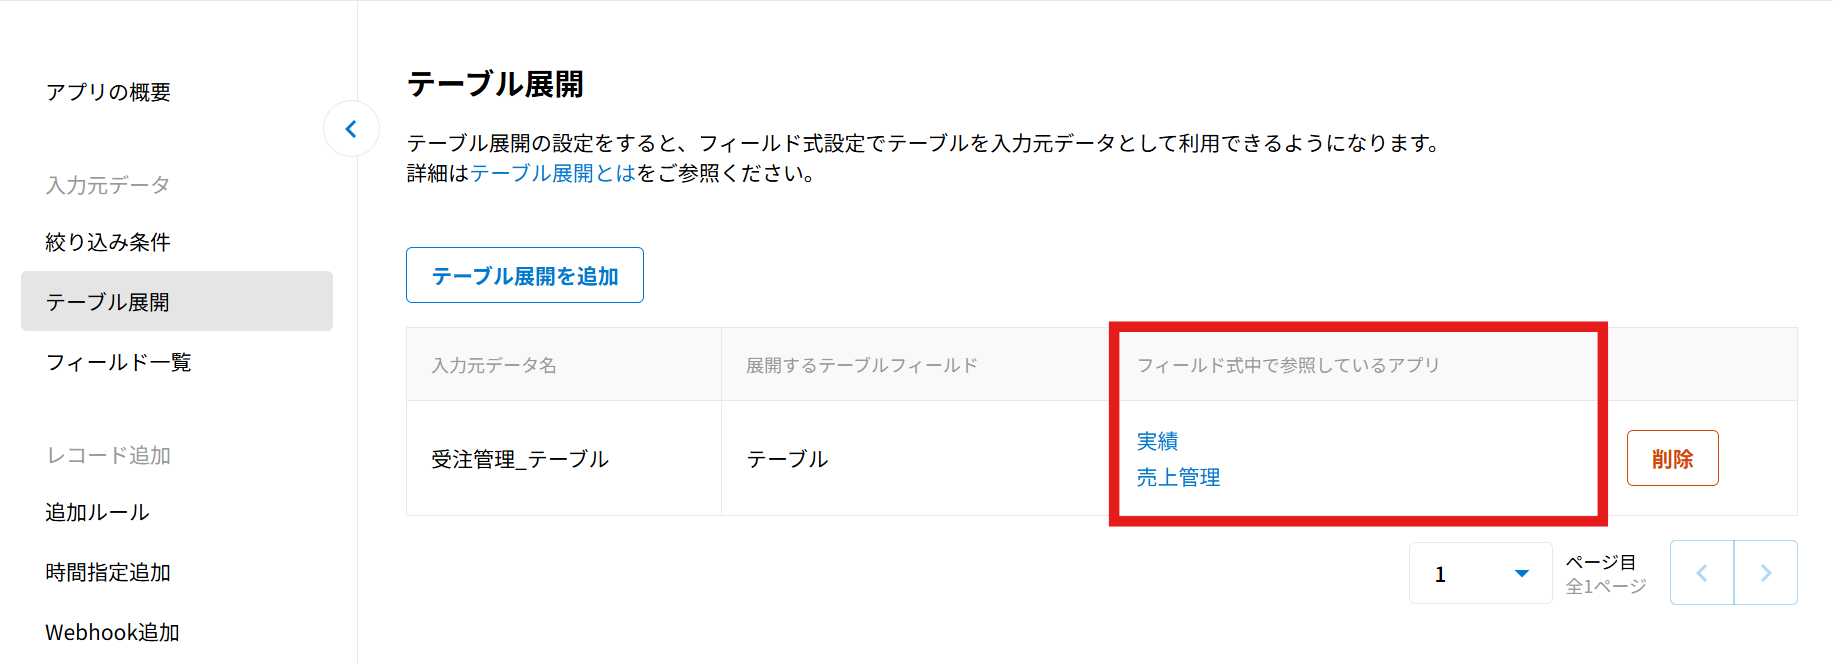Open フィールド一覧 in the sidebar
The image size is (1833, 664).
click(118, 362)
